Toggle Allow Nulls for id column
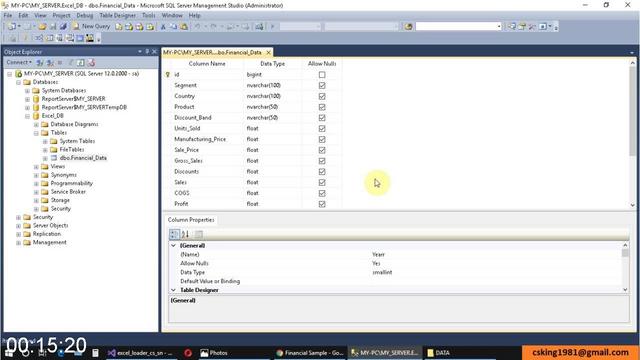The width and height of the screenshot is (640, 360). [x=322, y=75]
